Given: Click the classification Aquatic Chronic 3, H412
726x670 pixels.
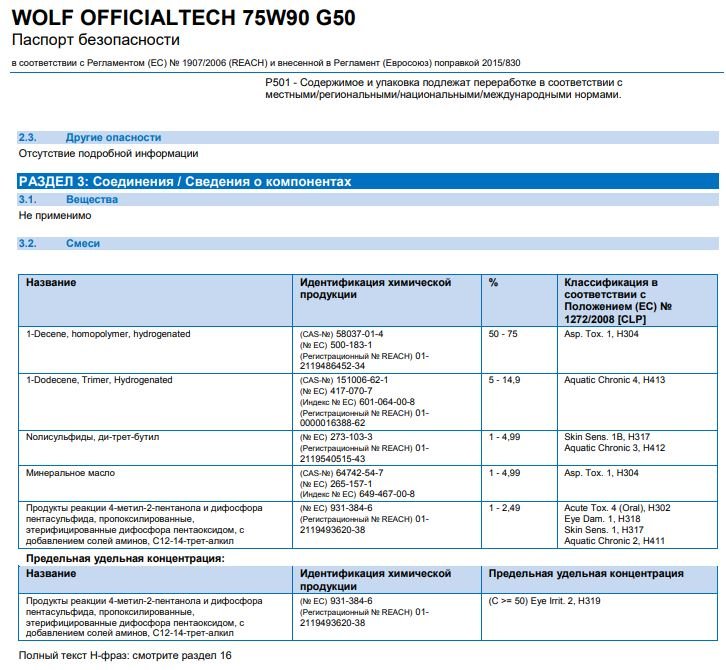Looking at the screenshot, I should [x=614, y=448].
